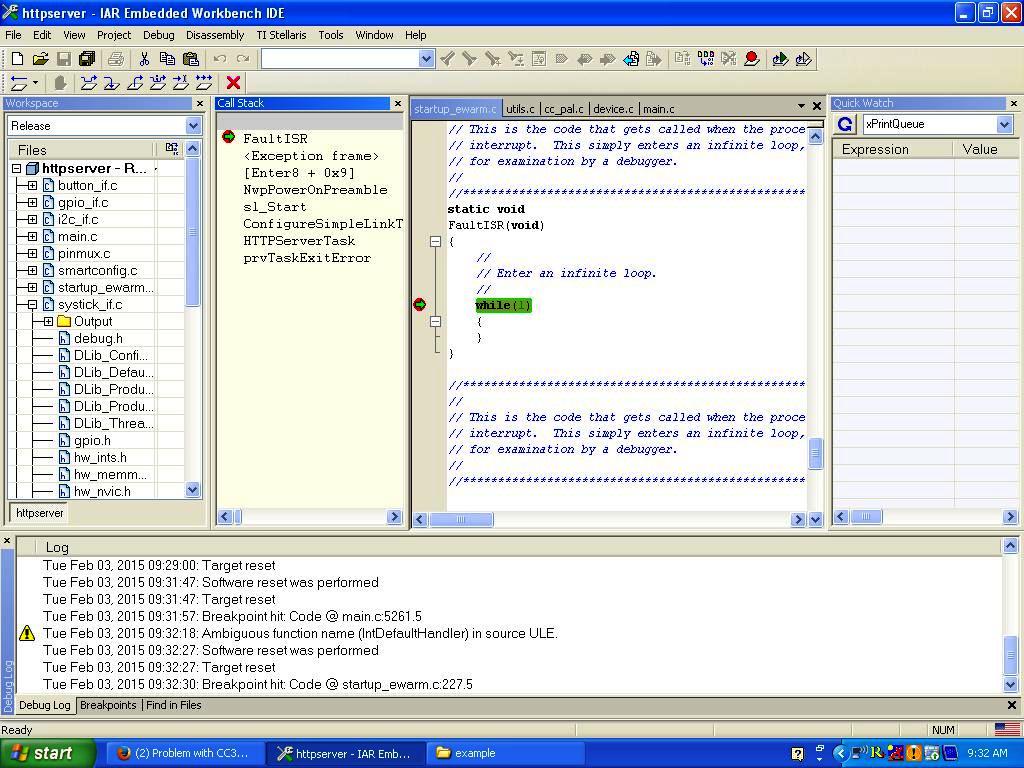Click the Reset debugger icon
Screen dimensions: 1024x768
pyautogui.click(x=19, y=83)
